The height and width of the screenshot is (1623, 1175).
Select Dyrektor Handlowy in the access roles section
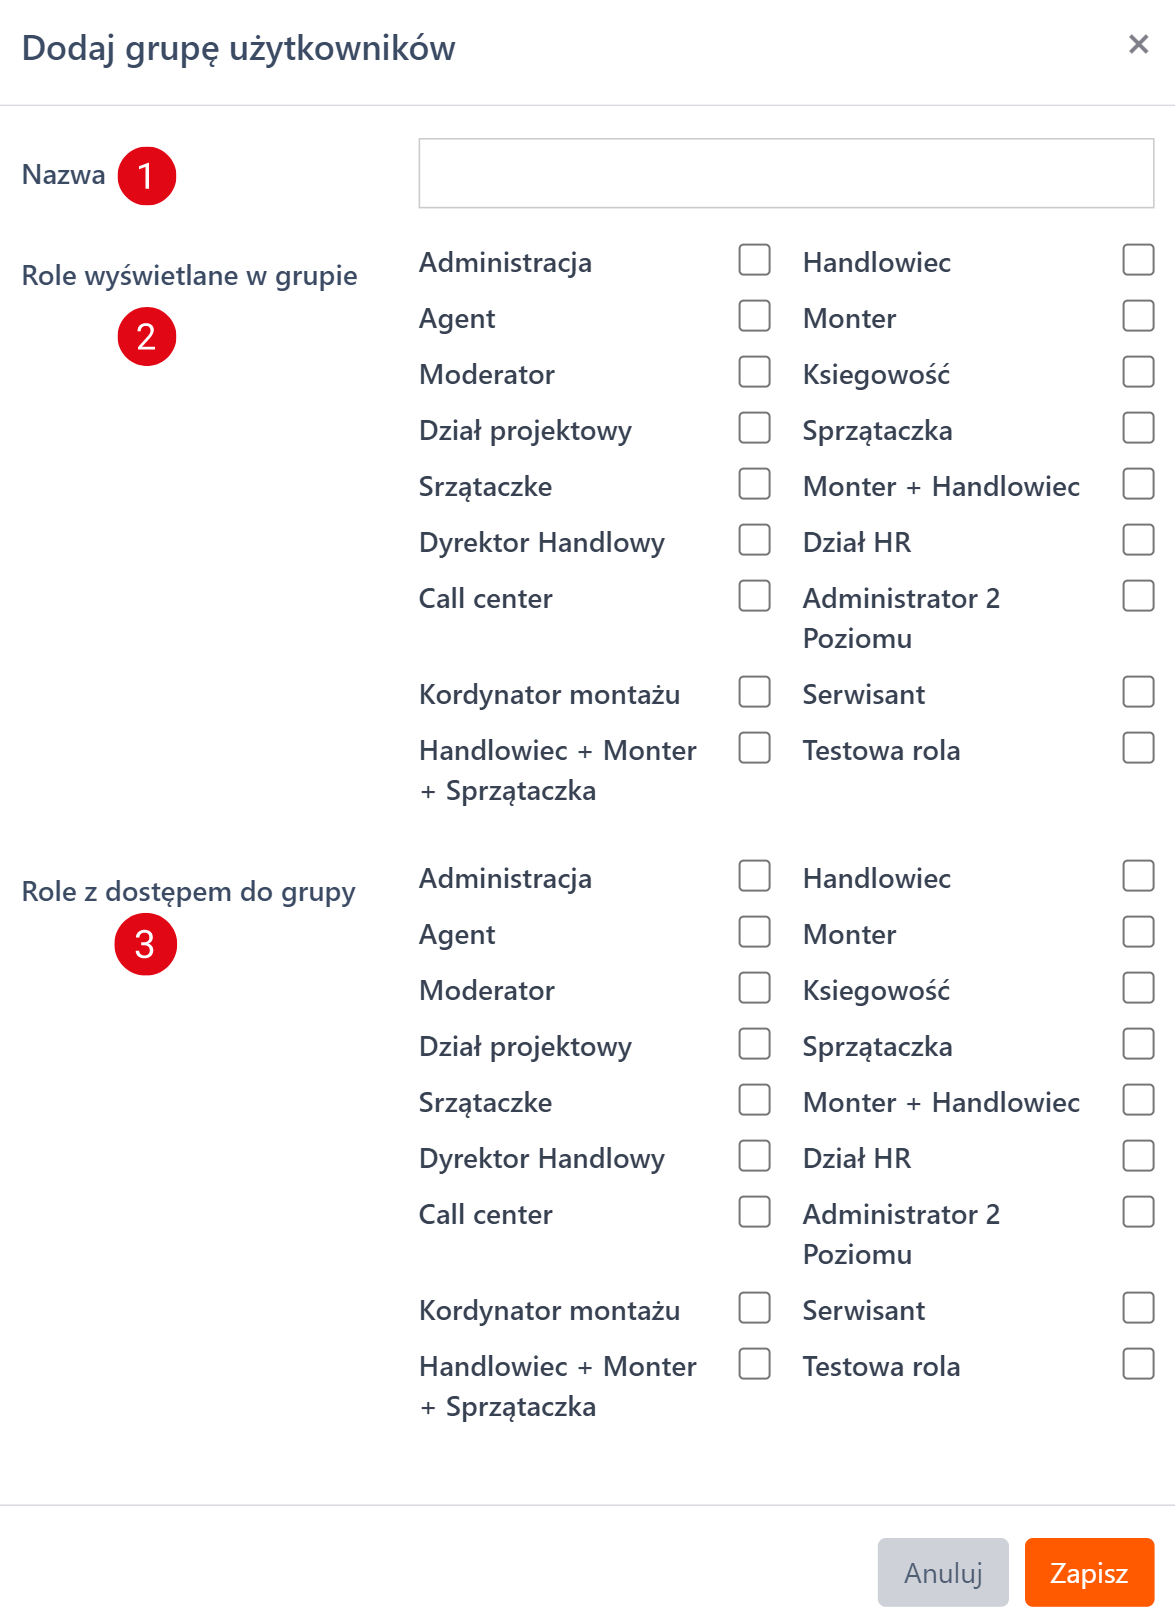click(x=754, y=1156)
